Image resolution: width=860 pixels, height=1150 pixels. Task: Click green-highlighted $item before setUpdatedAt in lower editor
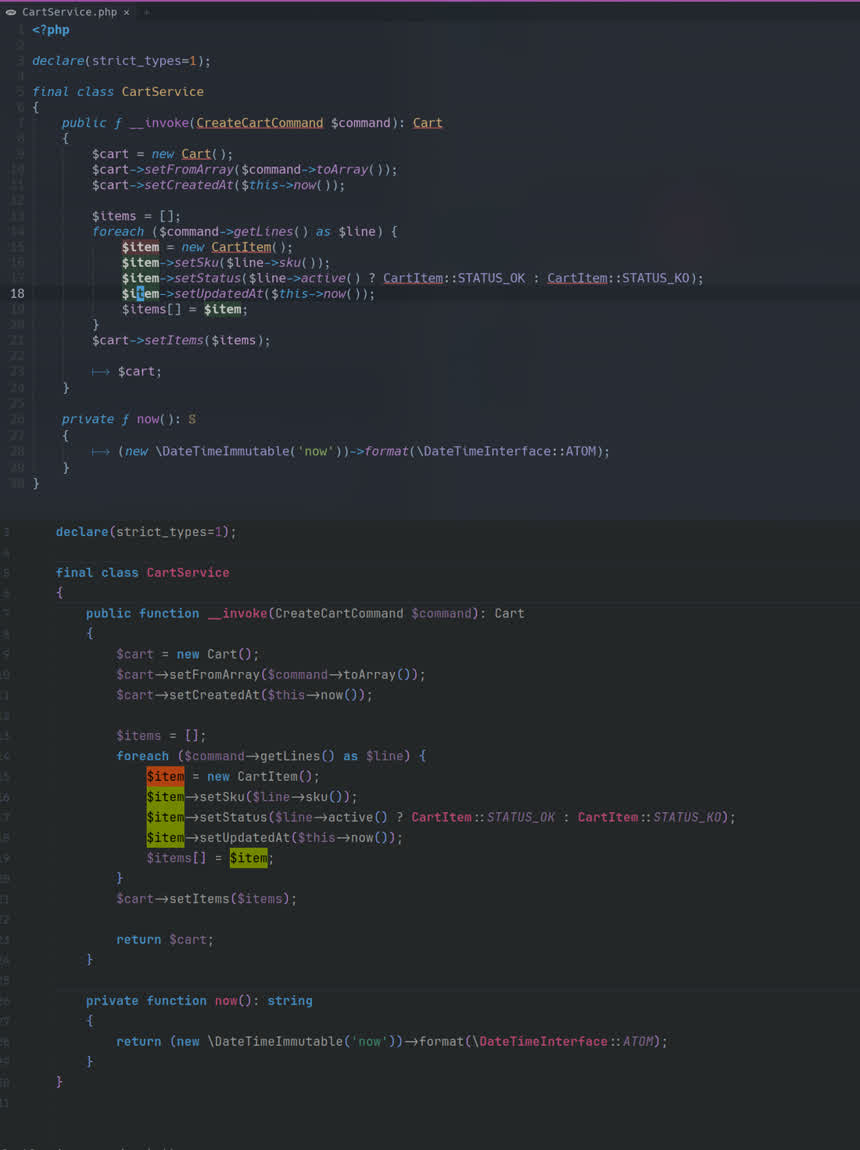click(x=165, y=838)
